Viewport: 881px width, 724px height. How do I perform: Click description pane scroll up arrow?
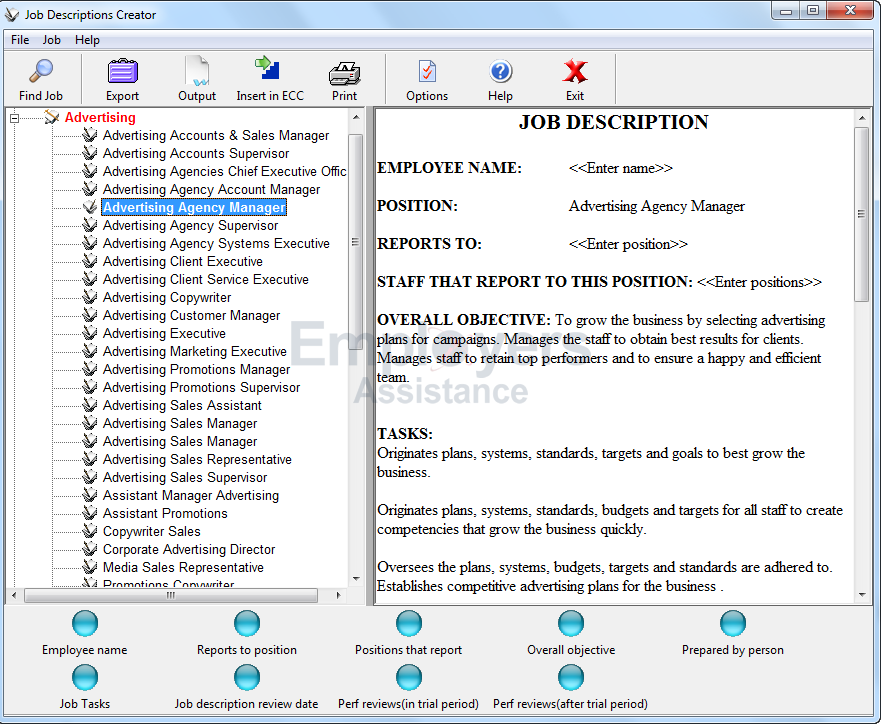point(861,117)
